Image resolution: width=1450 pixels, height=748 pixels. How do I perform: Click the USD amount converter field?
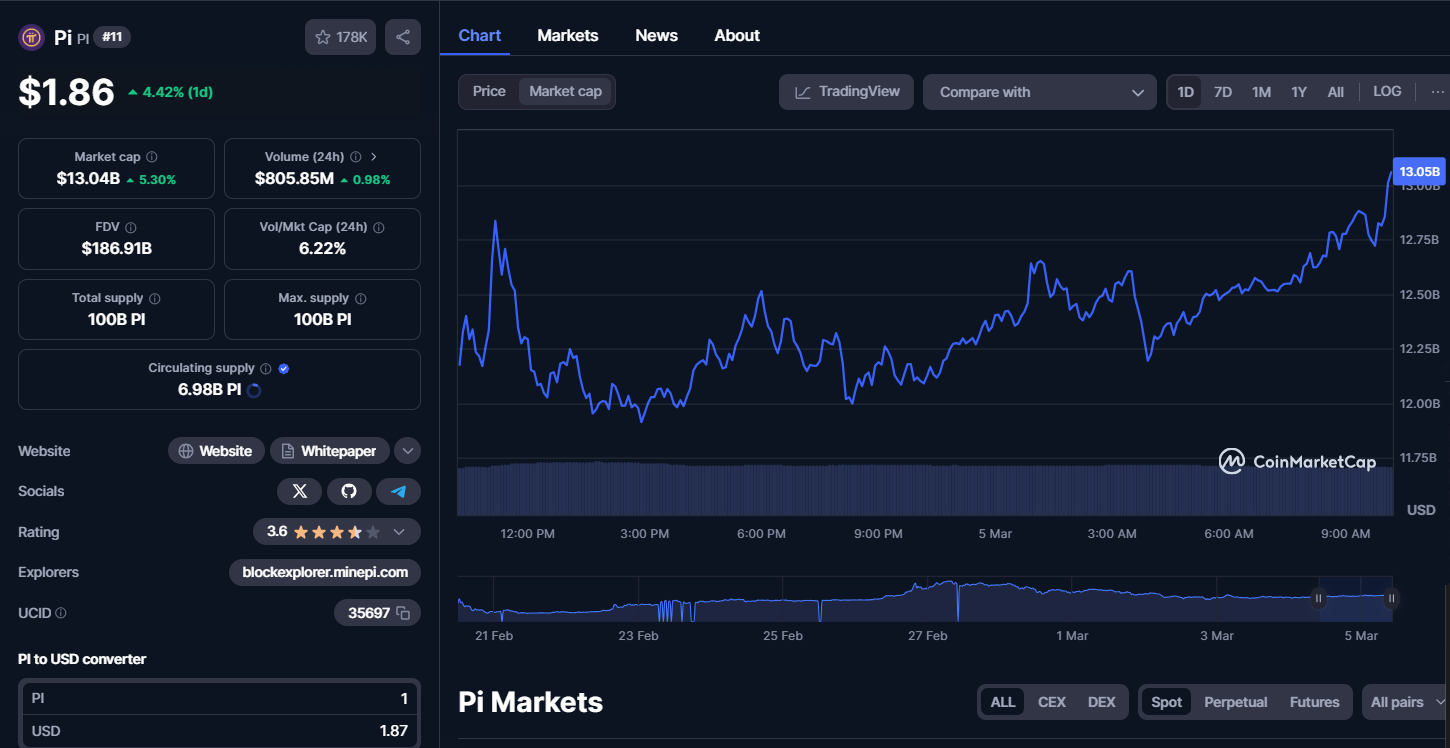(220, 731)
